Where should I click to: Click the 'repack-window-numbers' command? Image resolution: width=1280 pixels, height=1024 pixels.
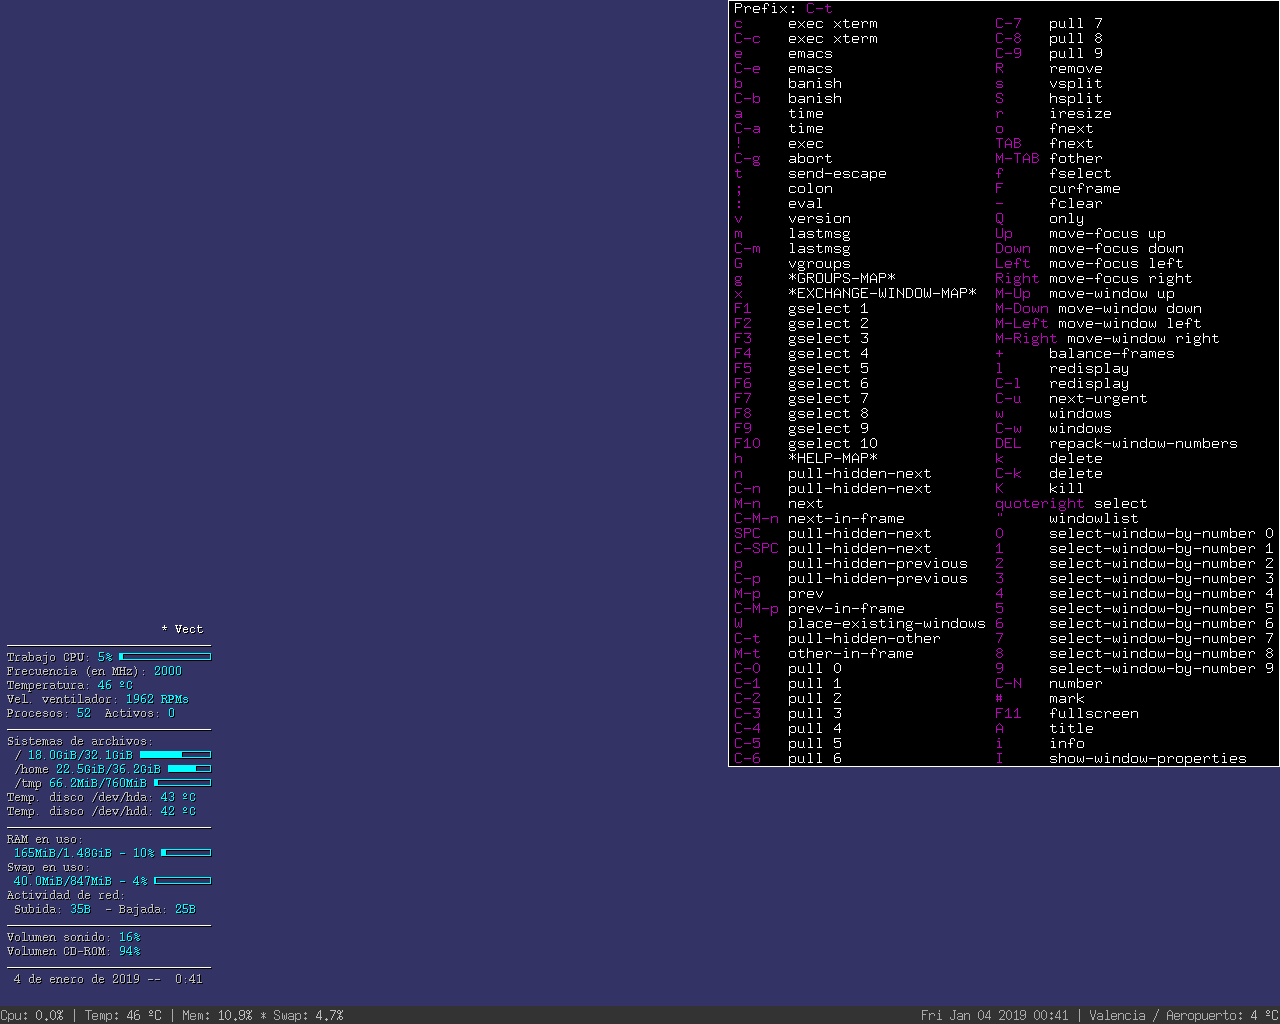[x=1143, y=443]
